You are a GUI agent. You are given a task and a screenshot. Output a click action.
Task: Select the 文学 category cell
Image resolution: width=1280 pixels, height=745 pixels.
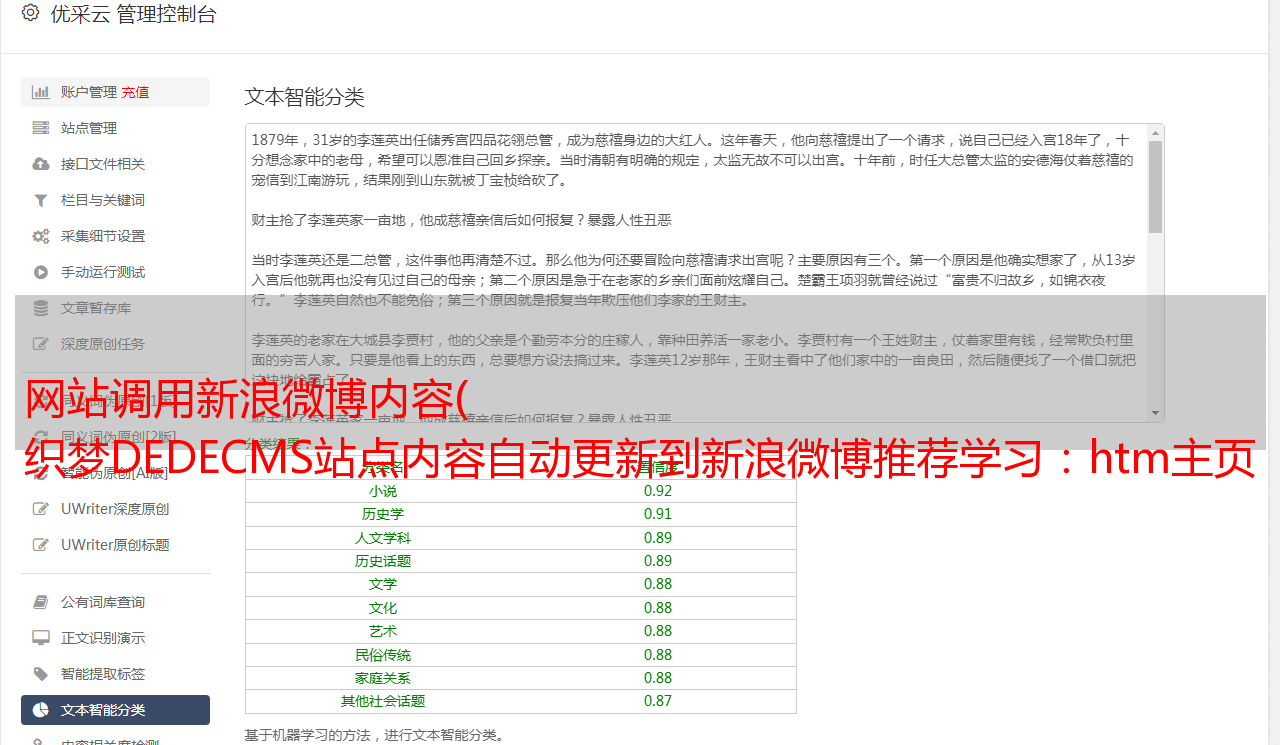(x=383, y=584)
